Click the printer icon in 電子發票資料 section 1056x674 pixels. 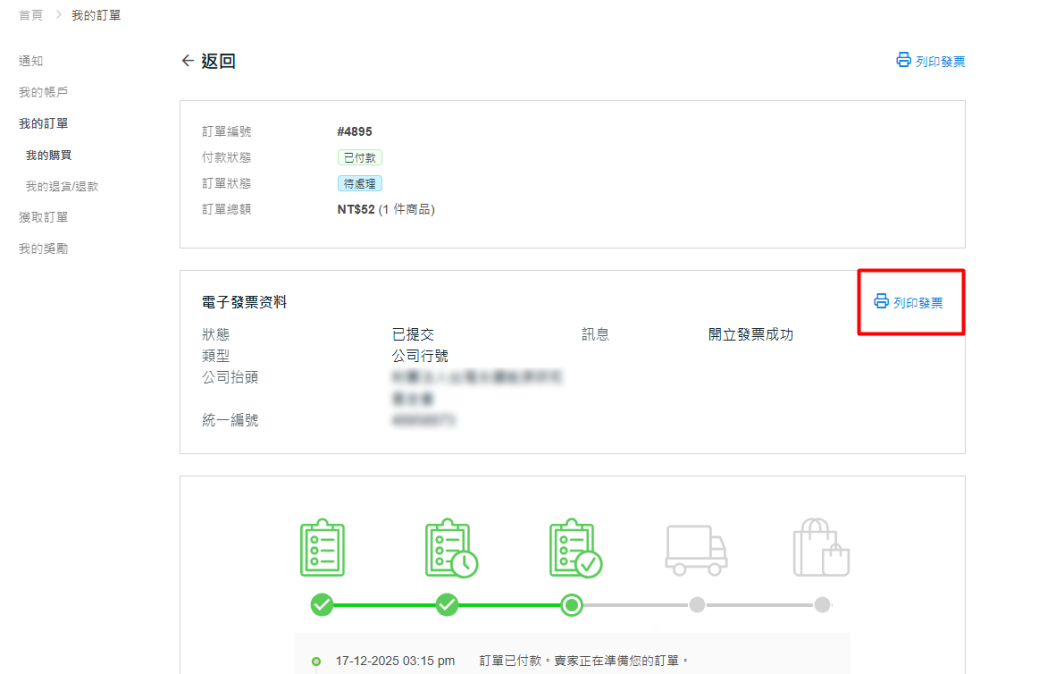[881, 301]
